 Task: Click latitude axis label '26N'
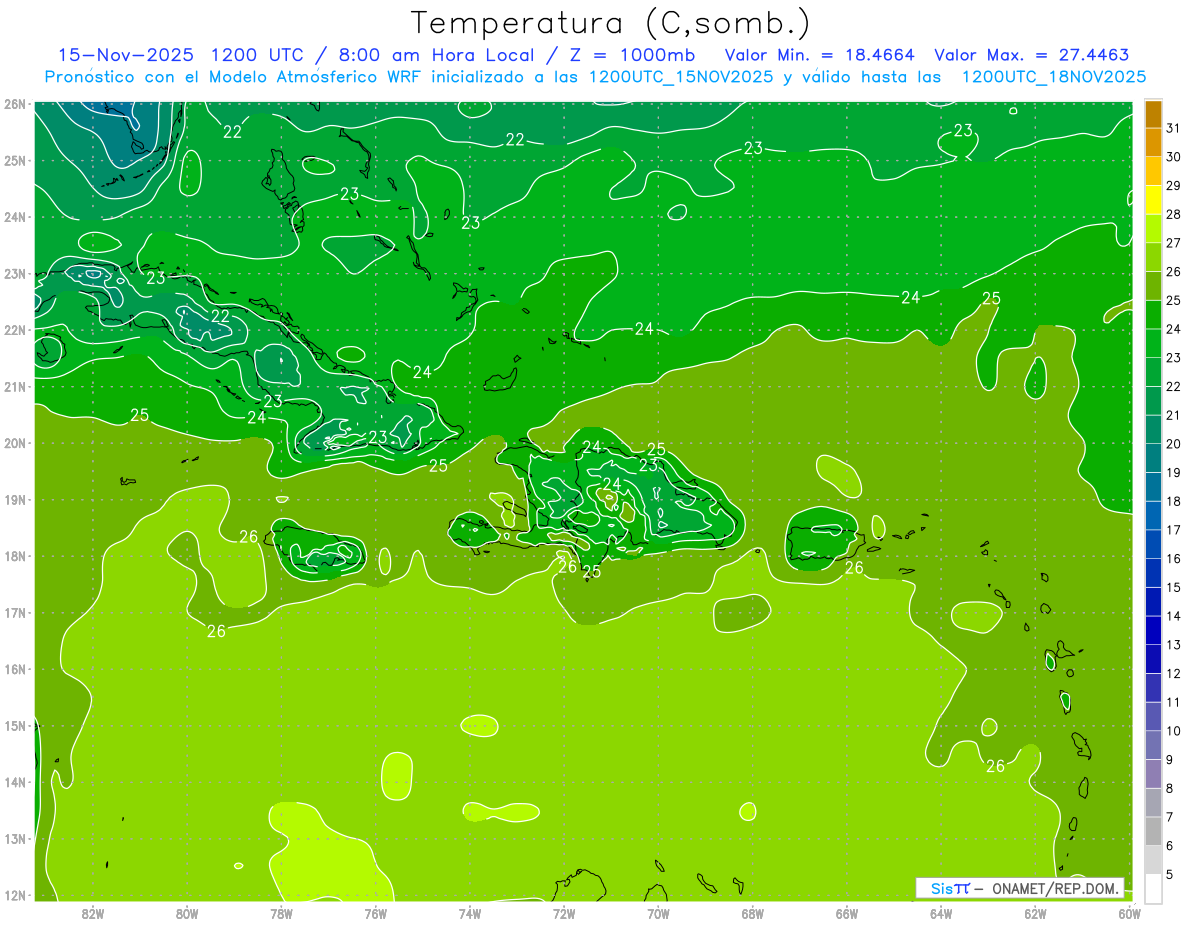(15, 104)
